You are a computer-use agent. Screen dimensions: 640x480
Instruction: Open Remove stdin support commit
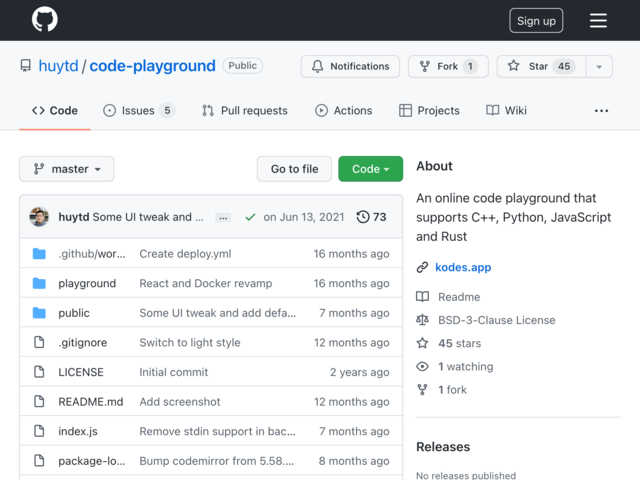(x=217, y=431)
